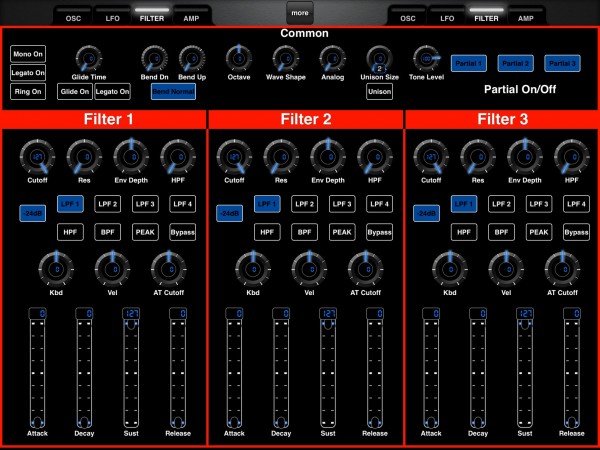Screen dimensions: 600x450
Task: Click the Filter 1 Env Depth knob
Action: pos(131,157)
